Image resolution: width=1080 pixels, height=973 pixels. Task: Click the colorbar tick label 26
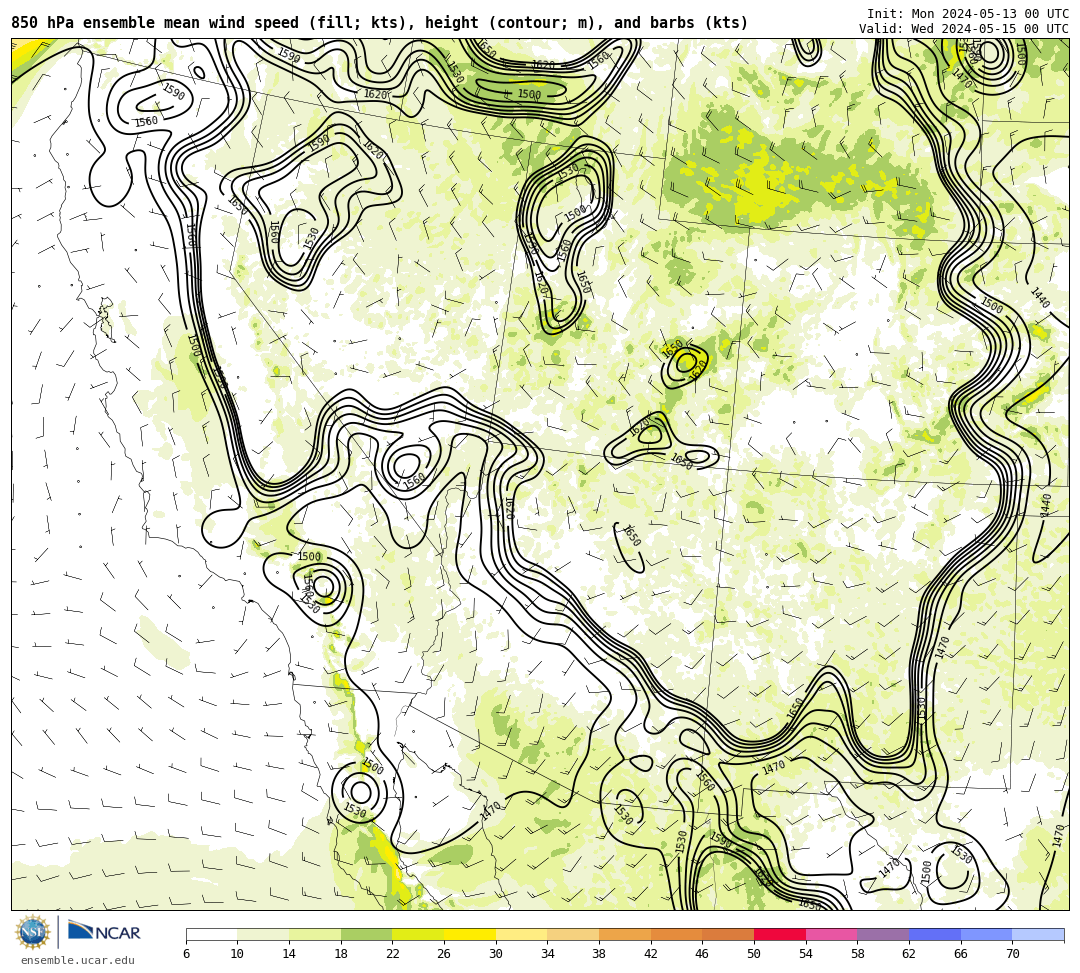(444, 954)
